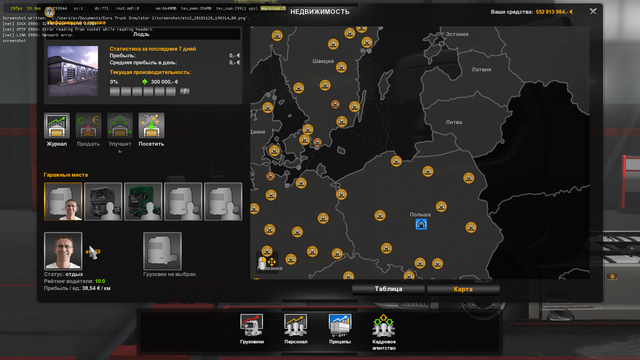Switch to the Карта map tab
This screenshot has width=640, height=360.
pyautogui.click(x=463, y=289)
